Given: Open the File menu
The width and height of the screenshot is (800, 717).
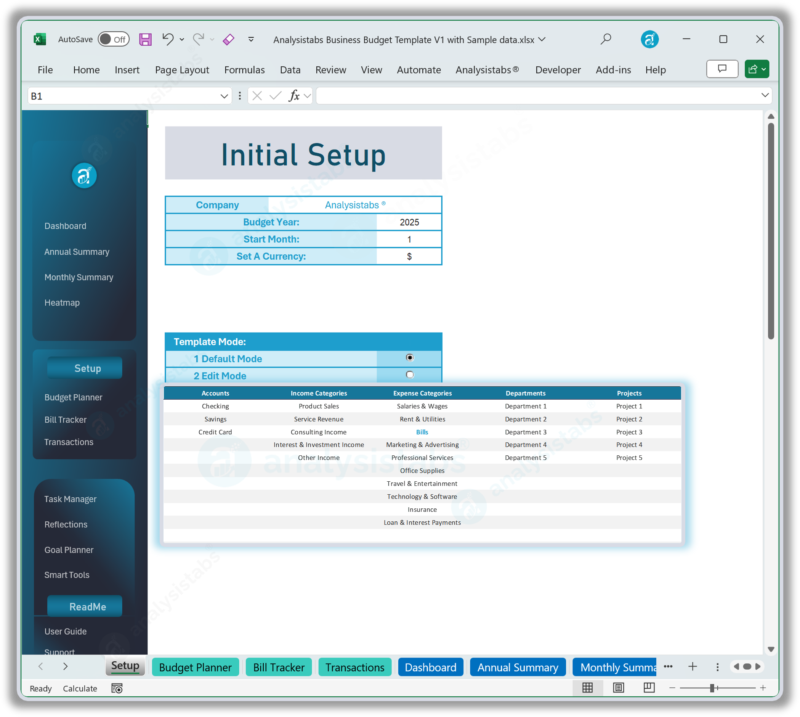Looking at the screenshot, I should pos(45,70).
